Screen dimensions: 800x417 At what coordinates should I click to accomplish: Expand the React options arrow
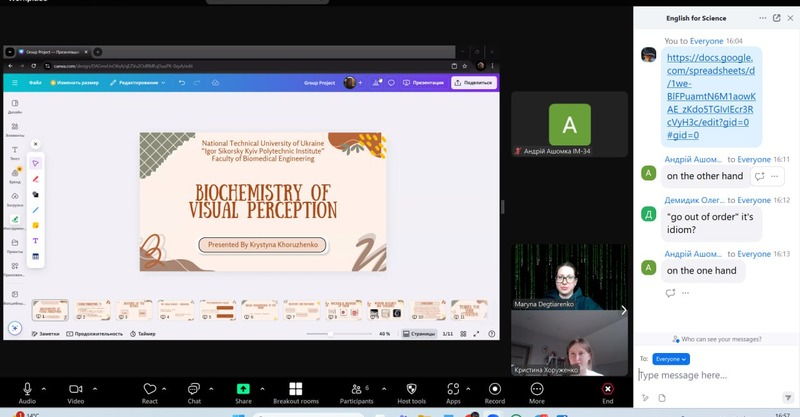[x=164, y=389]
